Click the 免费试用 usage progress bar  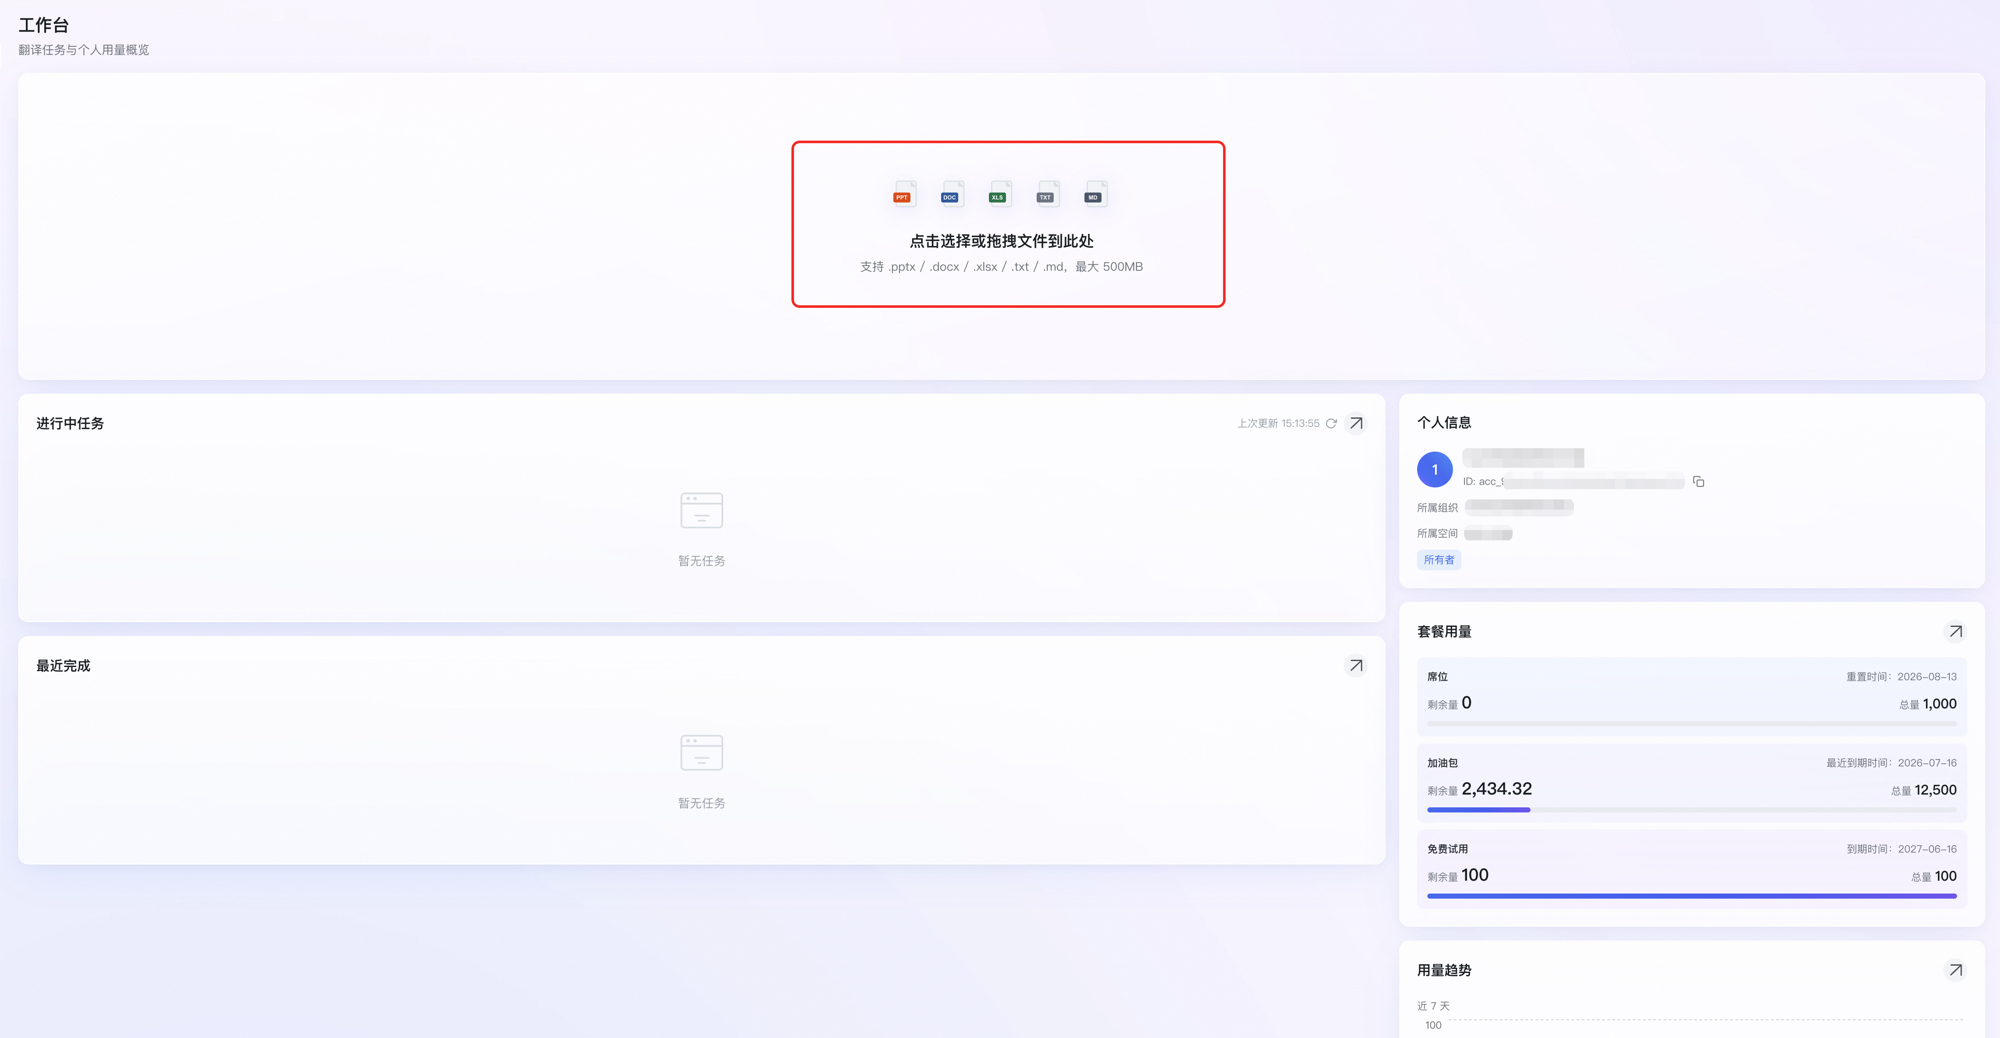point(1692,896)
